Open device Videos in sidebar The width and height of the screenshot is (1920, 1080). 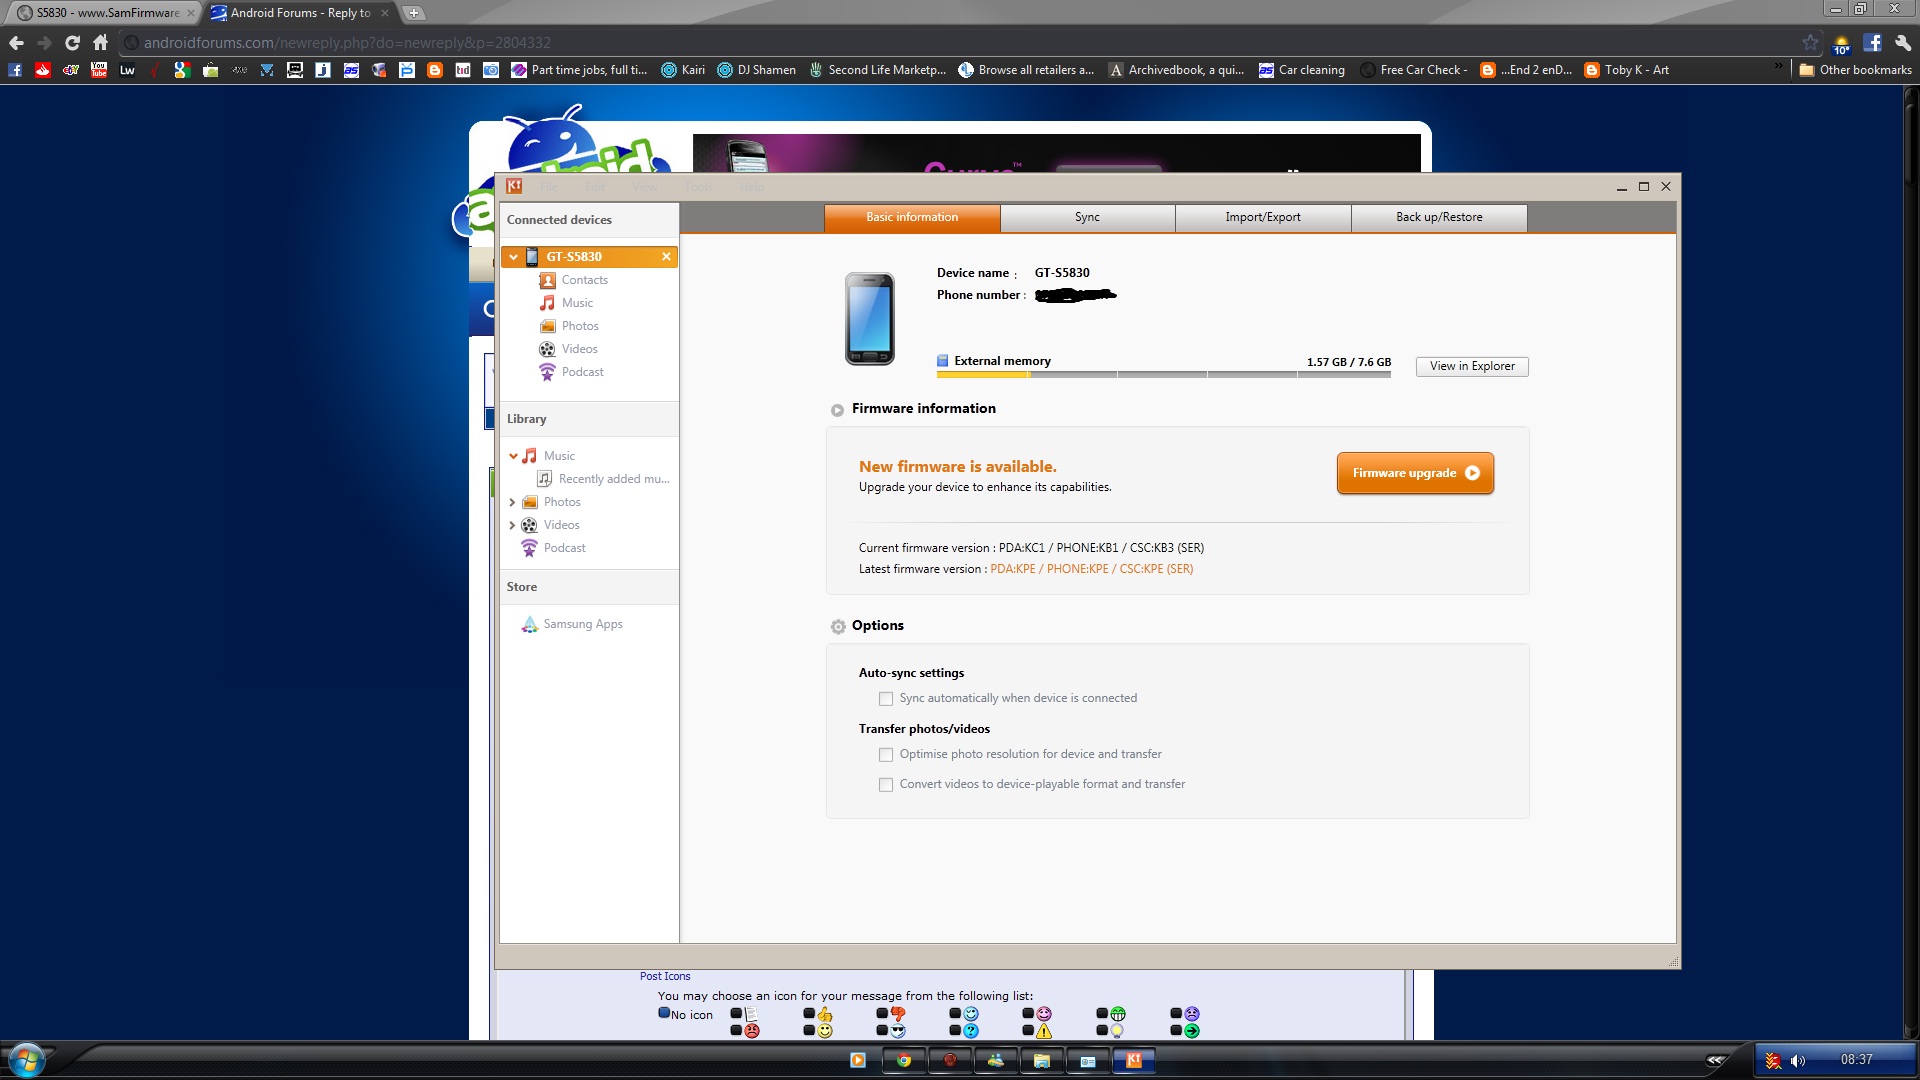click(579, 349)
